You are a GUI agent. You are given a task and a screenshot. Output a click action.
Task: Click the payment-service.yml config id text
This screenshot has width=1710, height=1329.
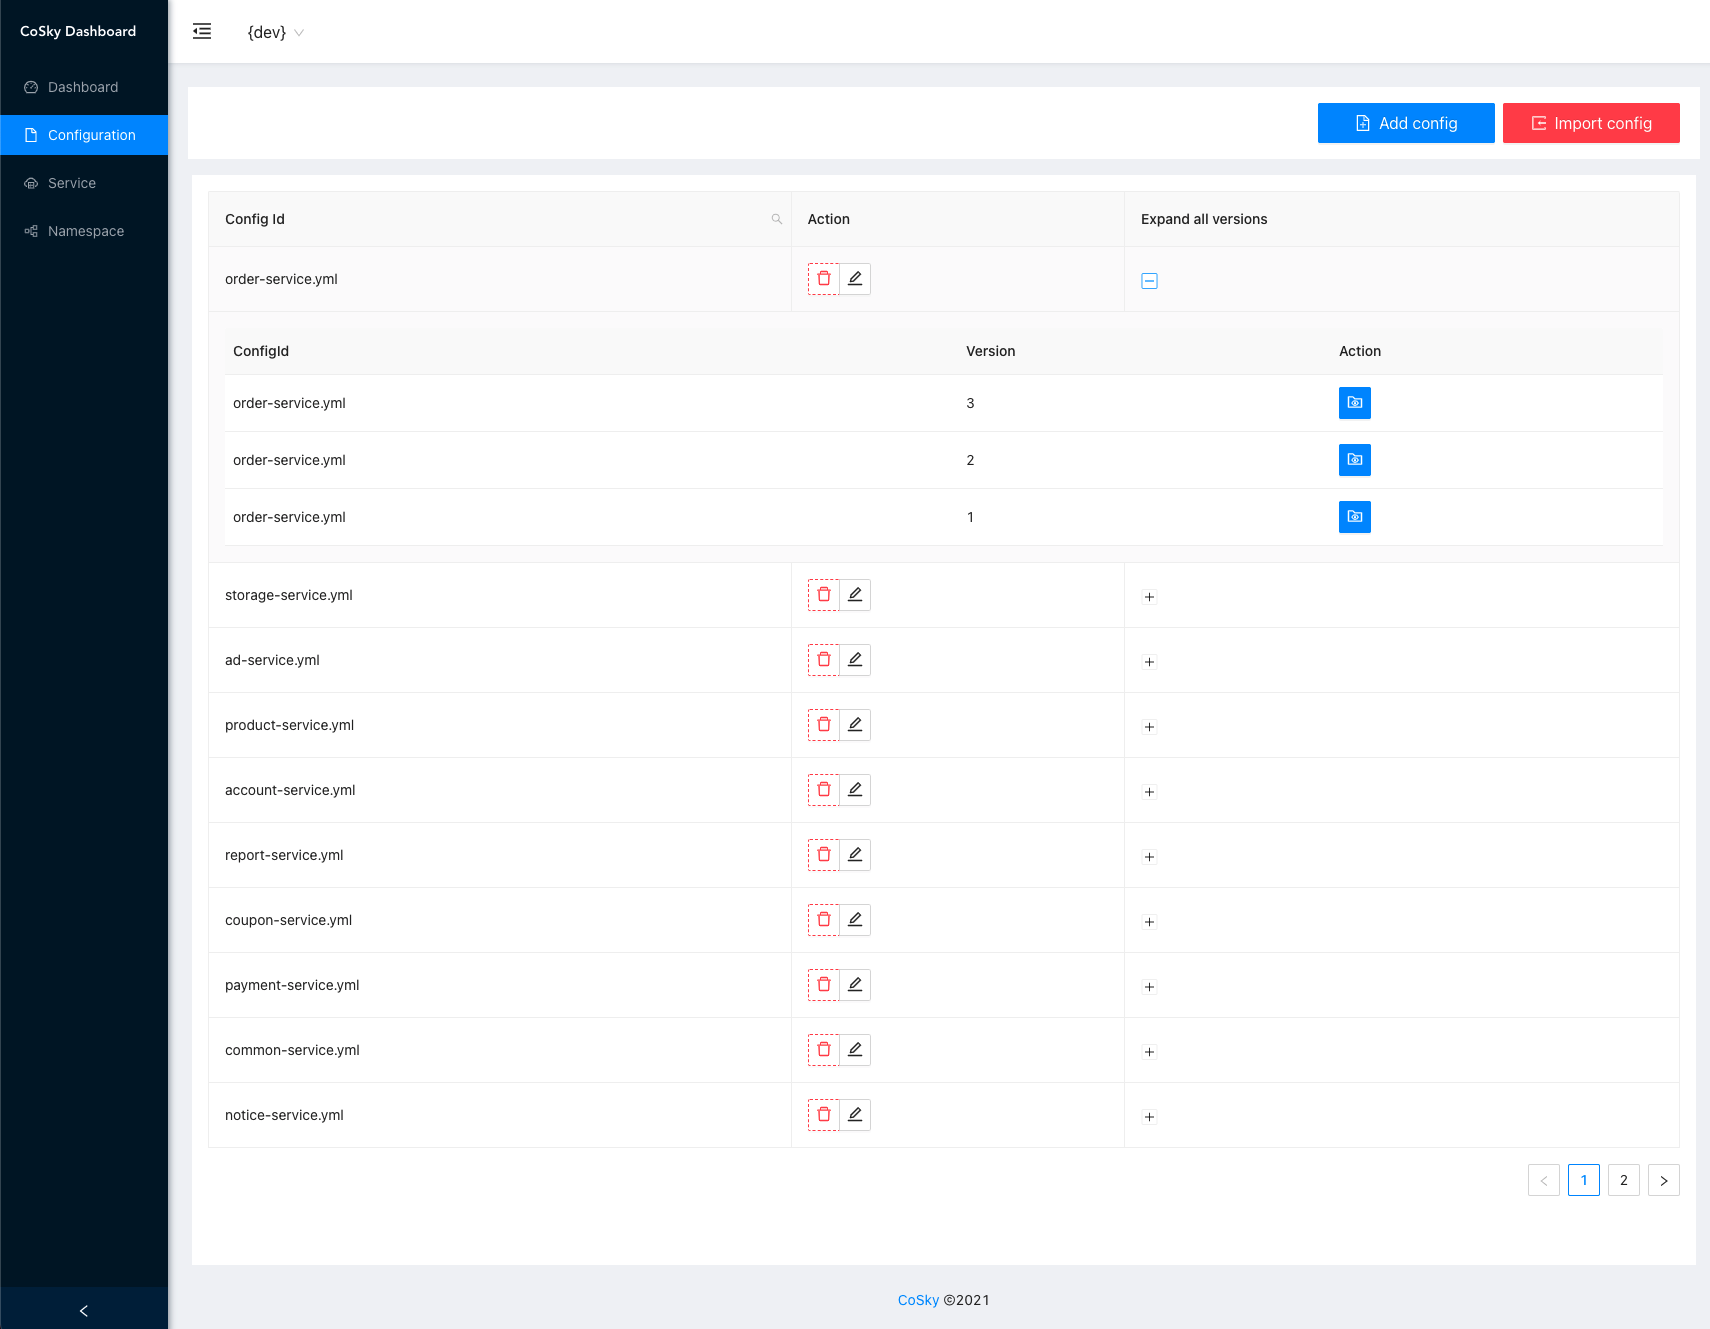(292, 985)
